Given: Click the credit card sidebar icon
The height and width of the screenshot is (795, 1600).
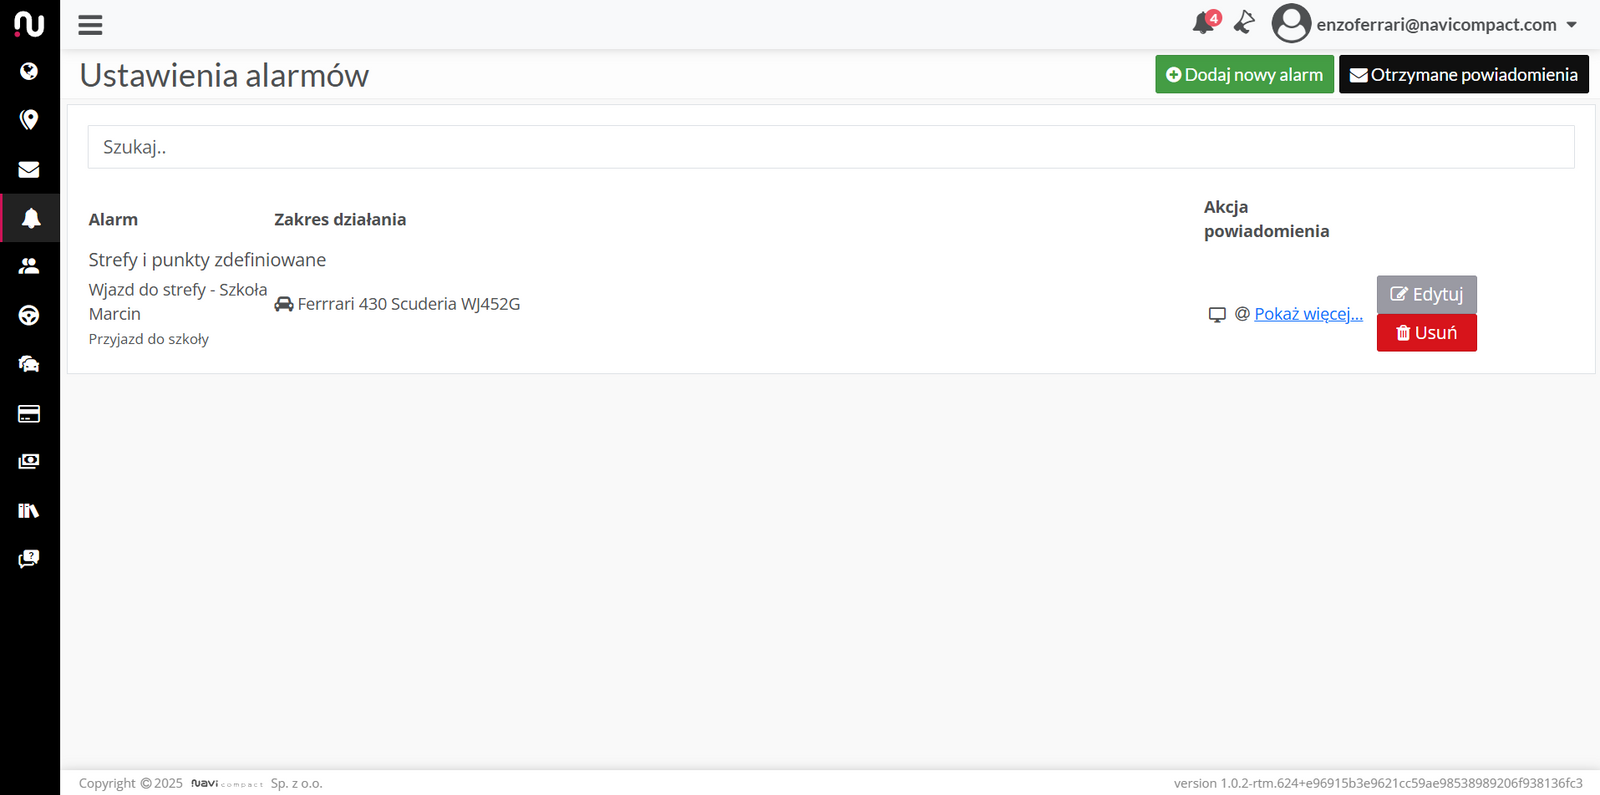Looking at the screenshot, I should pyautogui.click(x=29, y=413).
